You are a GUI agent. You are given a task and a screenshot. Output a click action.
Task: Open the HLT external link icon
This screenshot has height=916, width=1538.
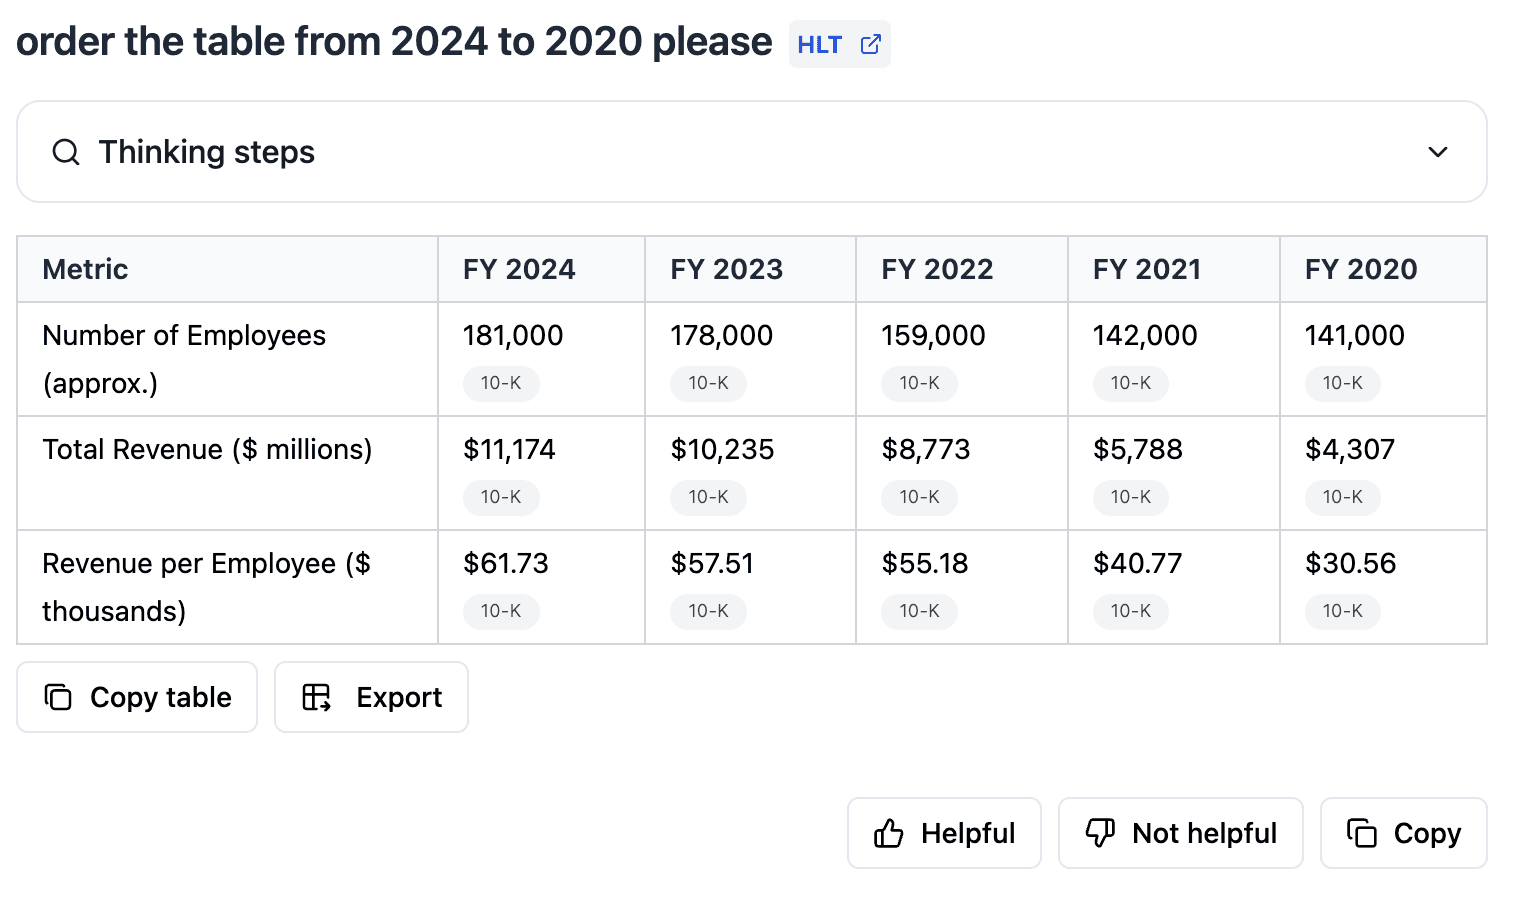click(871, 45)
